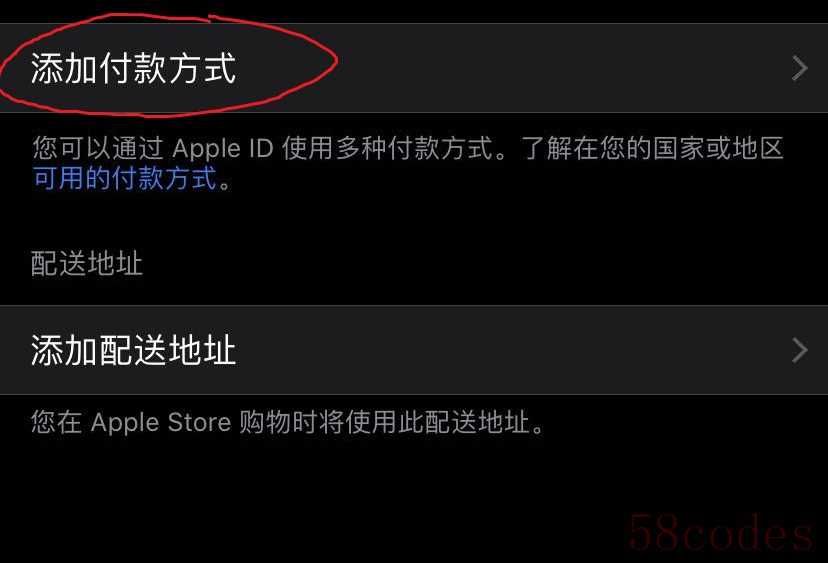Click the dark strip above 添加付款方式 row
Image resolution: width=828 pixels, height=563 pixels.
pos(414,12)
